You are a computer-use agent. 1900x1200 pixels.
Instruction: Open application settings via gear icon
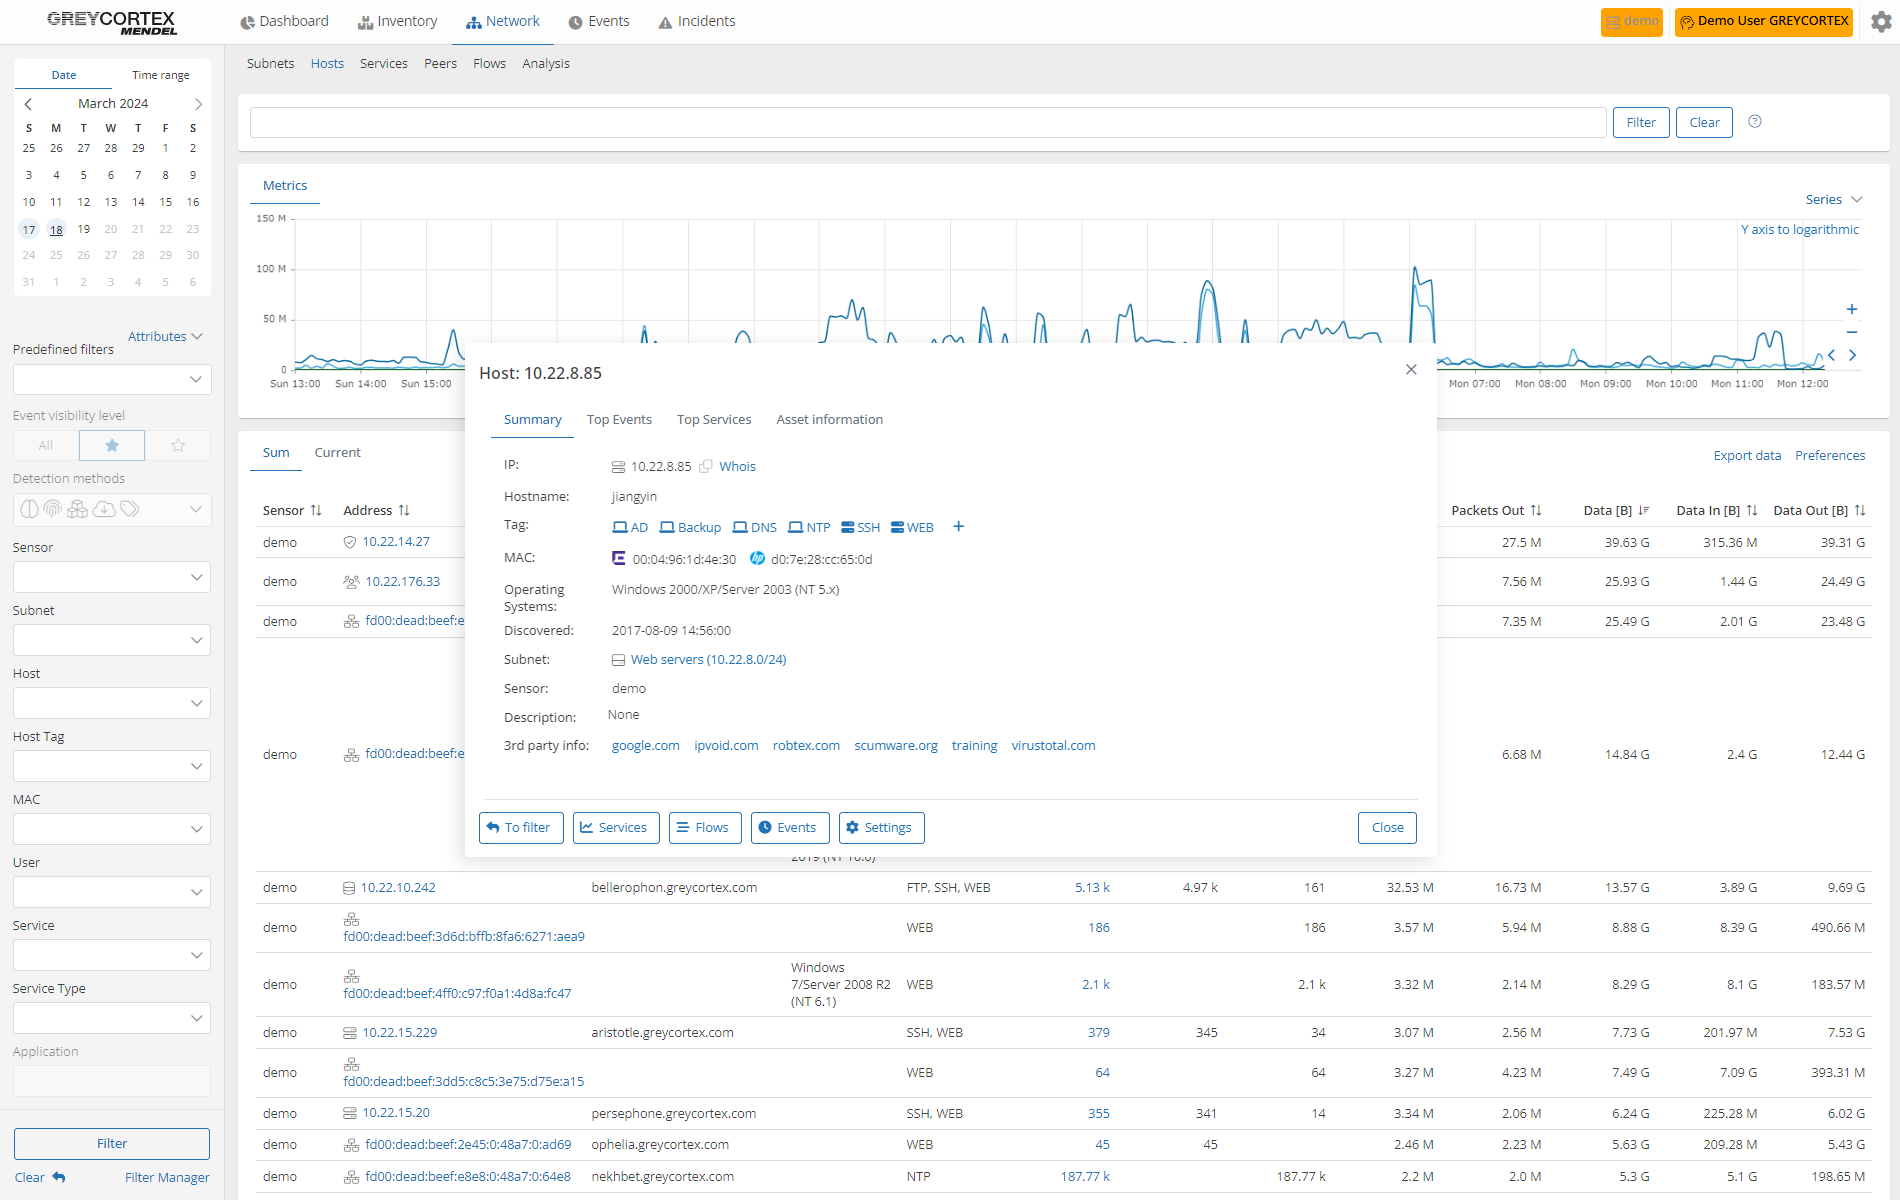pos(1881,21)
